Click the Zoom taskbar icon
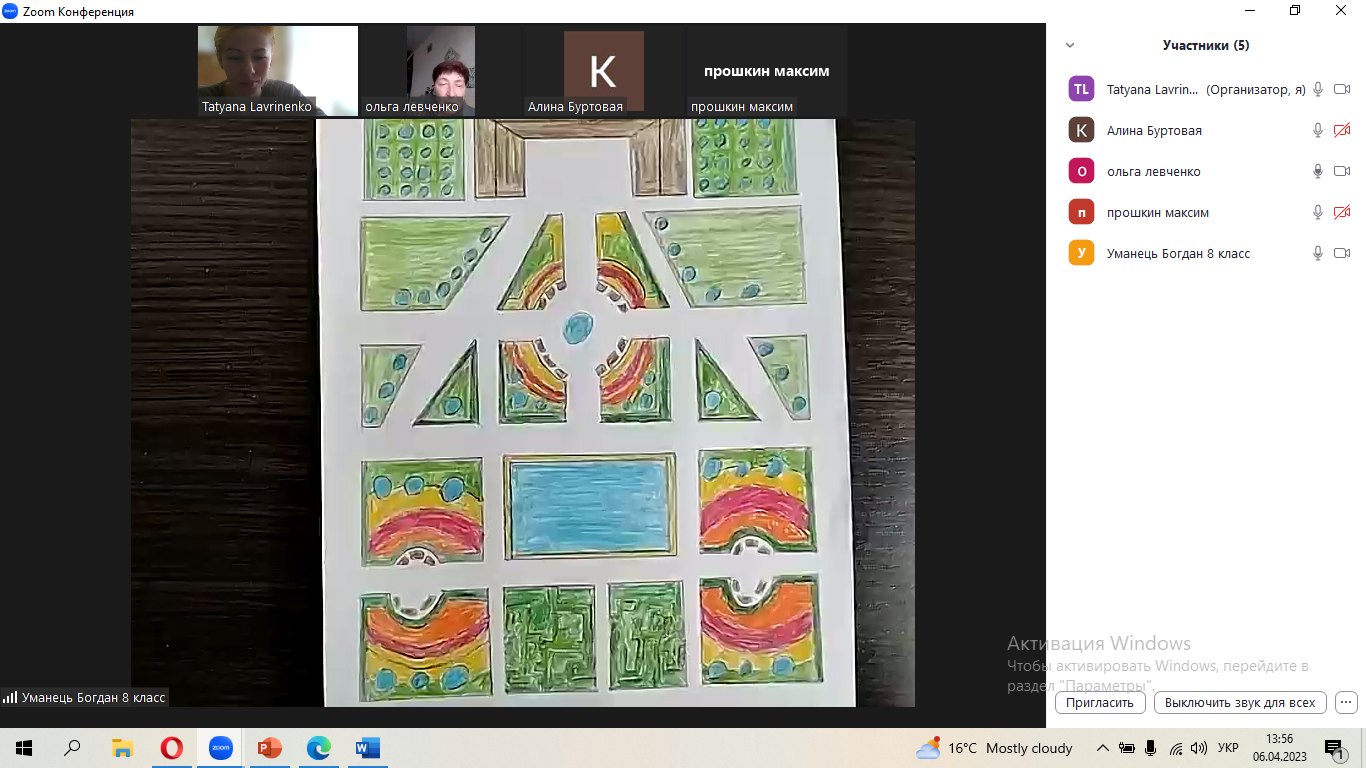 [x=220, y=748]
